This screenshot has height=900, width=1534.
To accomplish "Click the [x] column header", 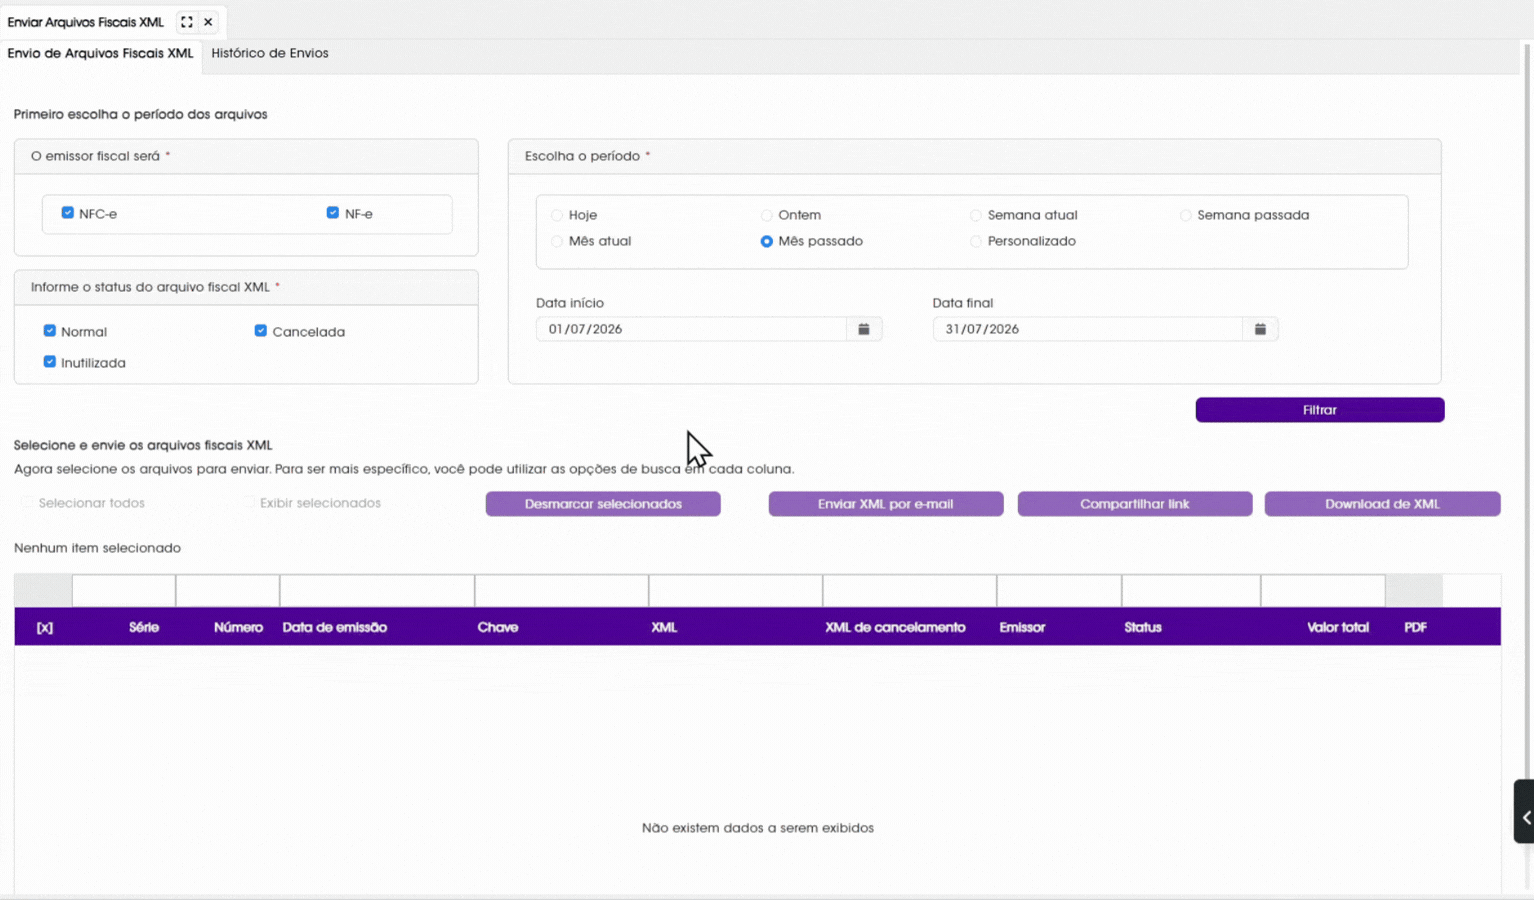I will [45, 627].
